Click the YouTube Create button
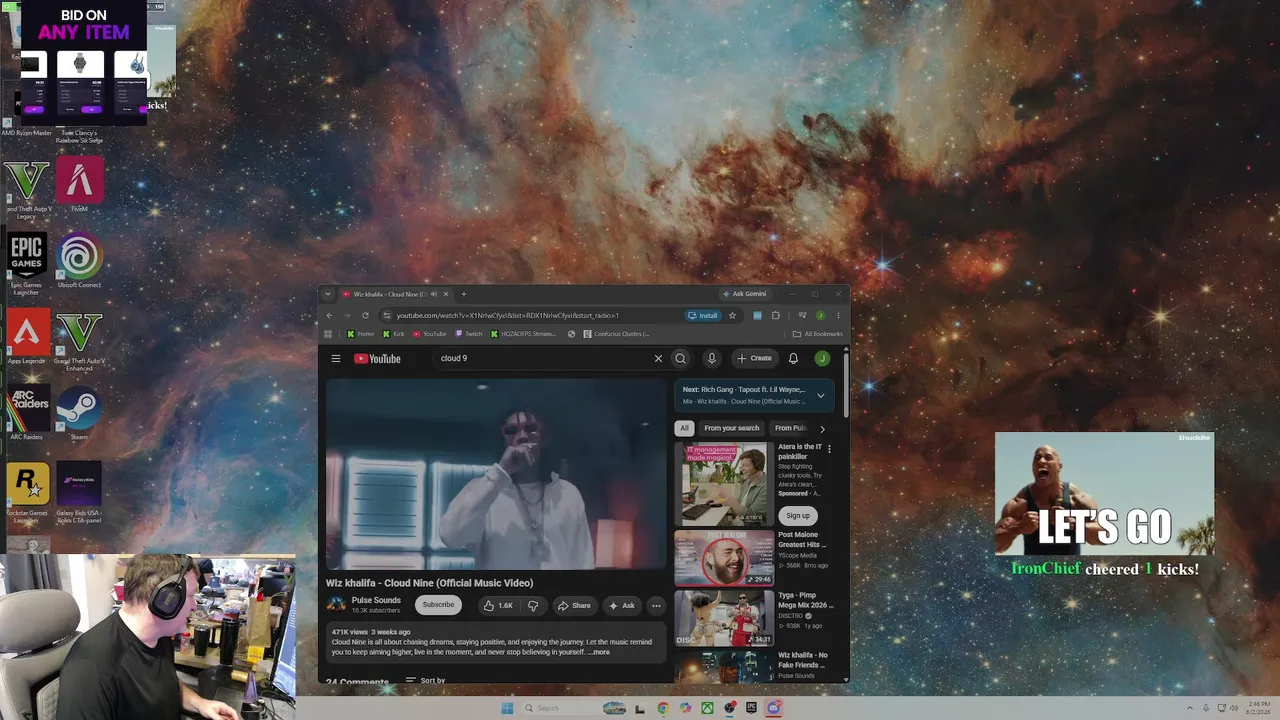This screenshot has height=720, width=1280. pos(755,359)
